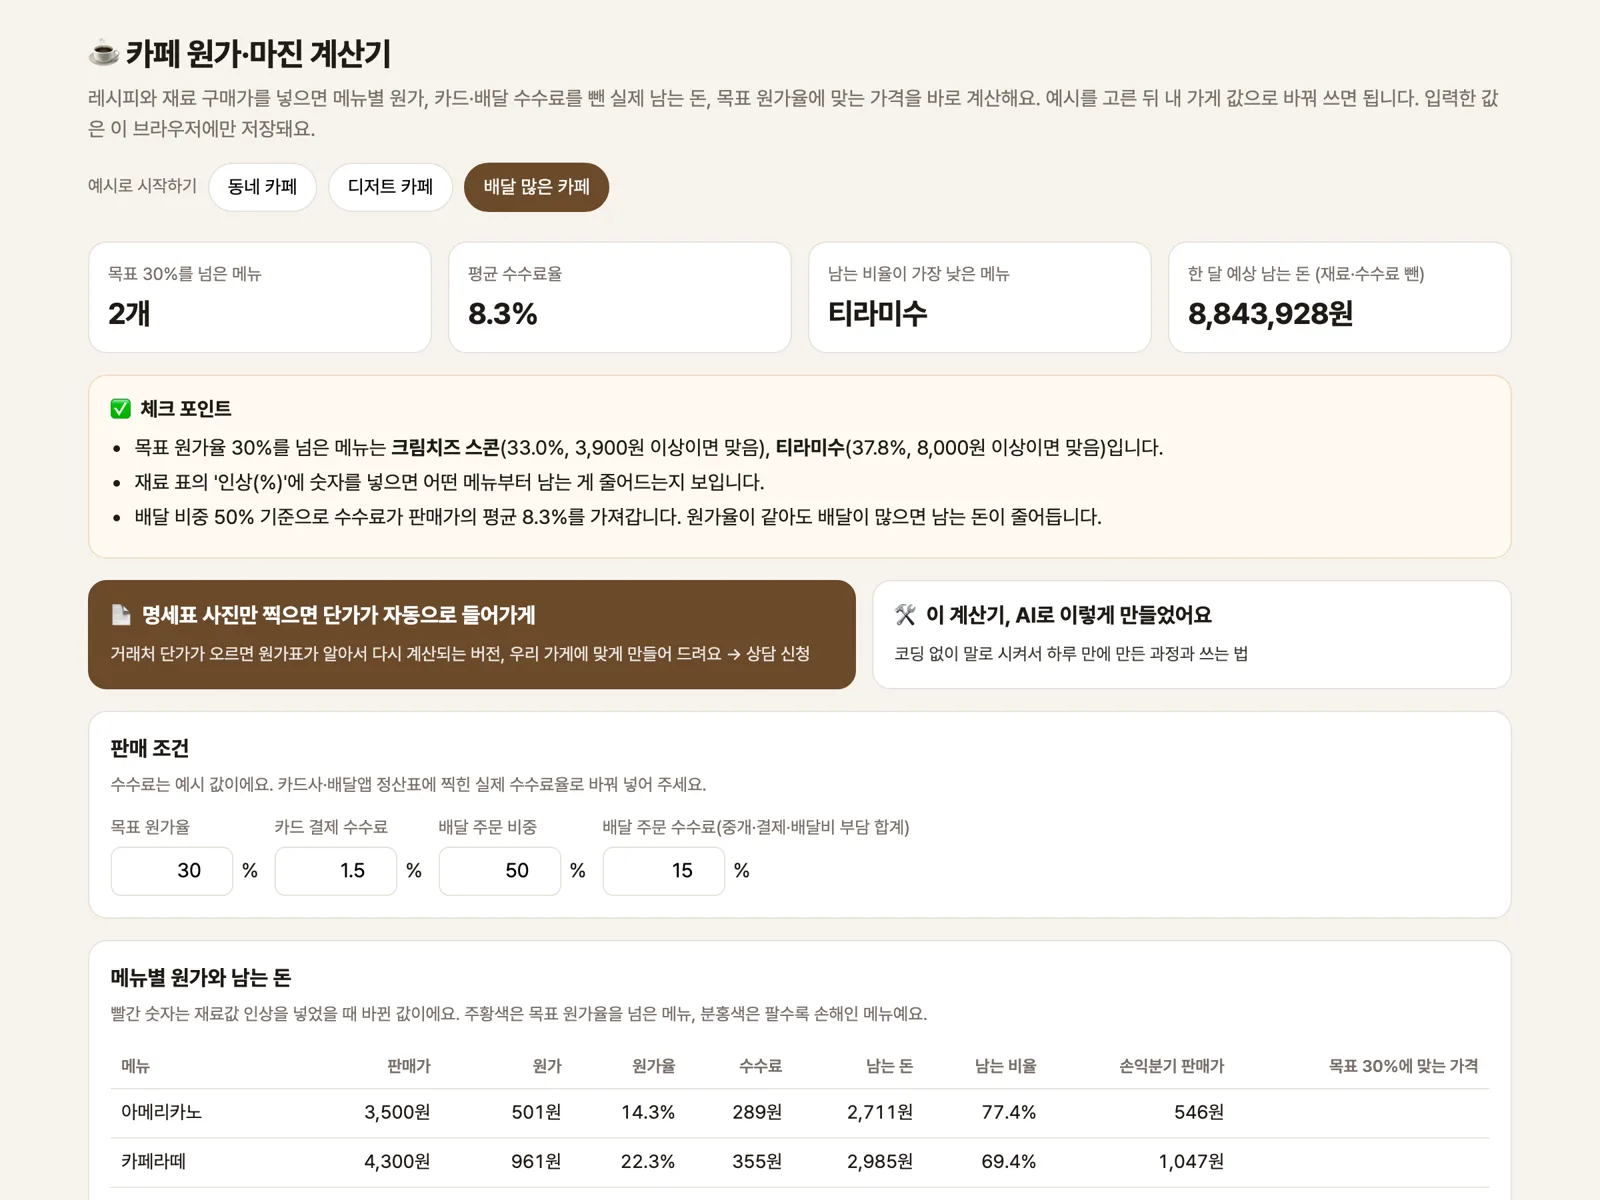Screen dimensions: 1600x1200
Task: Select the 배달 많은 카페 preset
Action: coord(536,187)
